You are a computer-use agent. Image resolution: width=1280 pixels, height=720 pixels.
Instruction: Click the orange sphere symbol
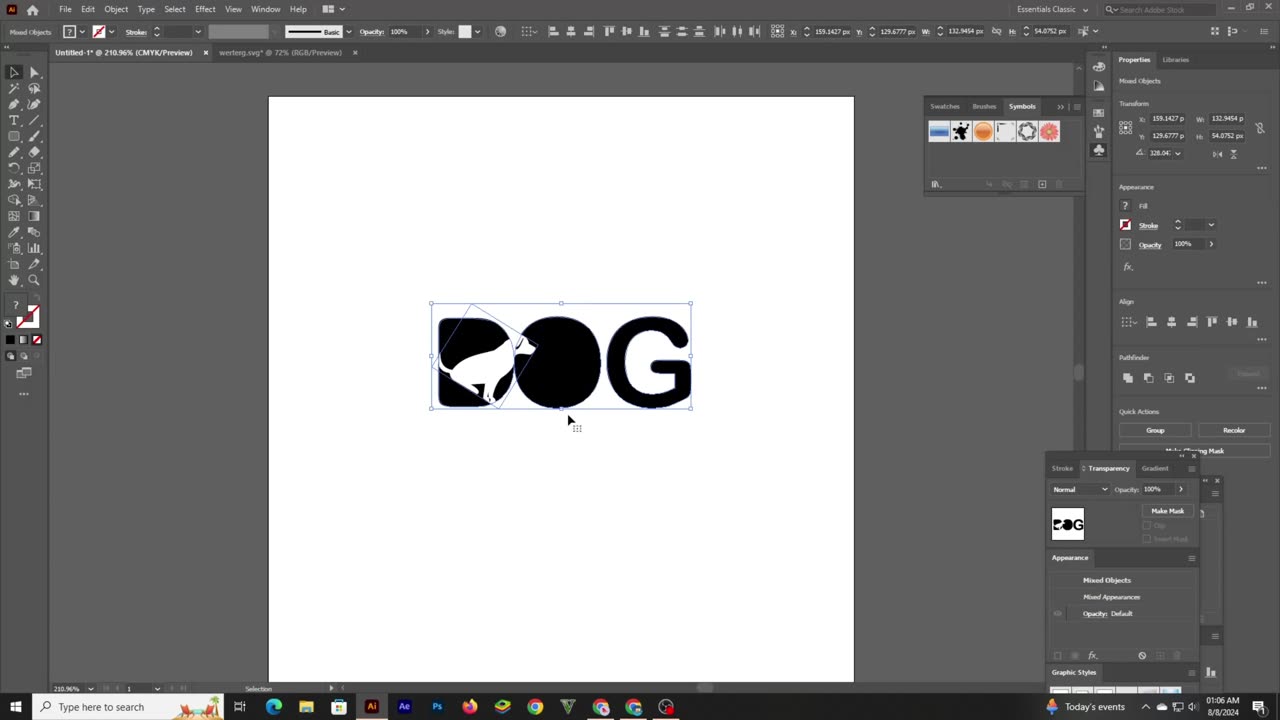tap(983, 132)
